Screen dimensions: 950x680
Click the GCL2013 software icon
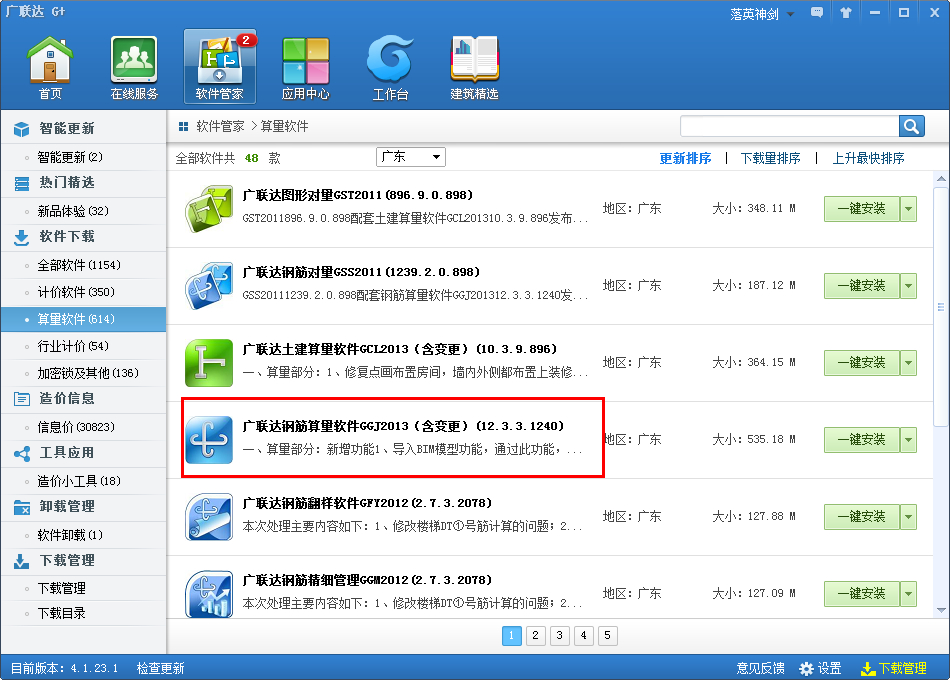coord(209,363)
